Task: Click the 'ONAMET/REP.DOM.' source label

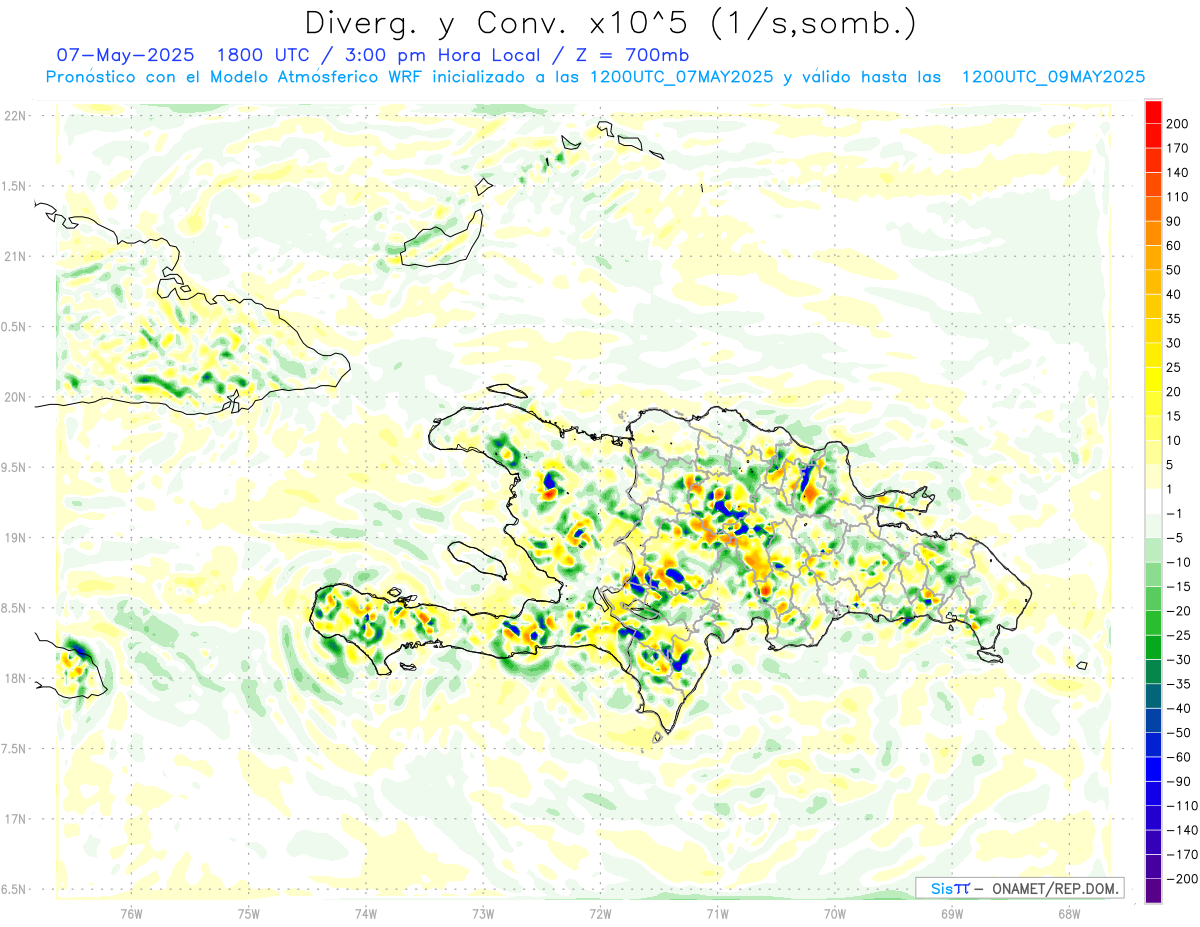Action: tap(1053, 888)
